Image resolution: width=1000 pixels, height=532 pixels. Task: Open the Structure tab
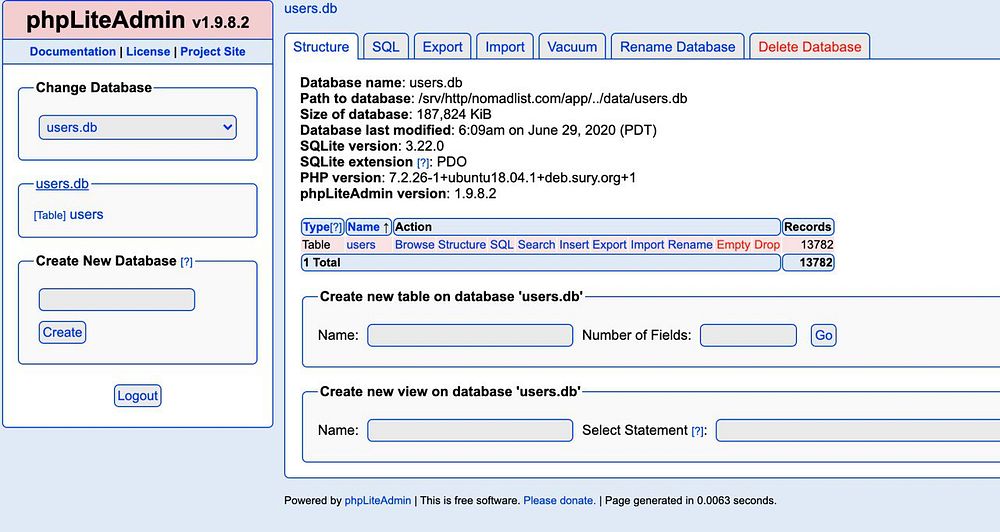pos(321,47)
